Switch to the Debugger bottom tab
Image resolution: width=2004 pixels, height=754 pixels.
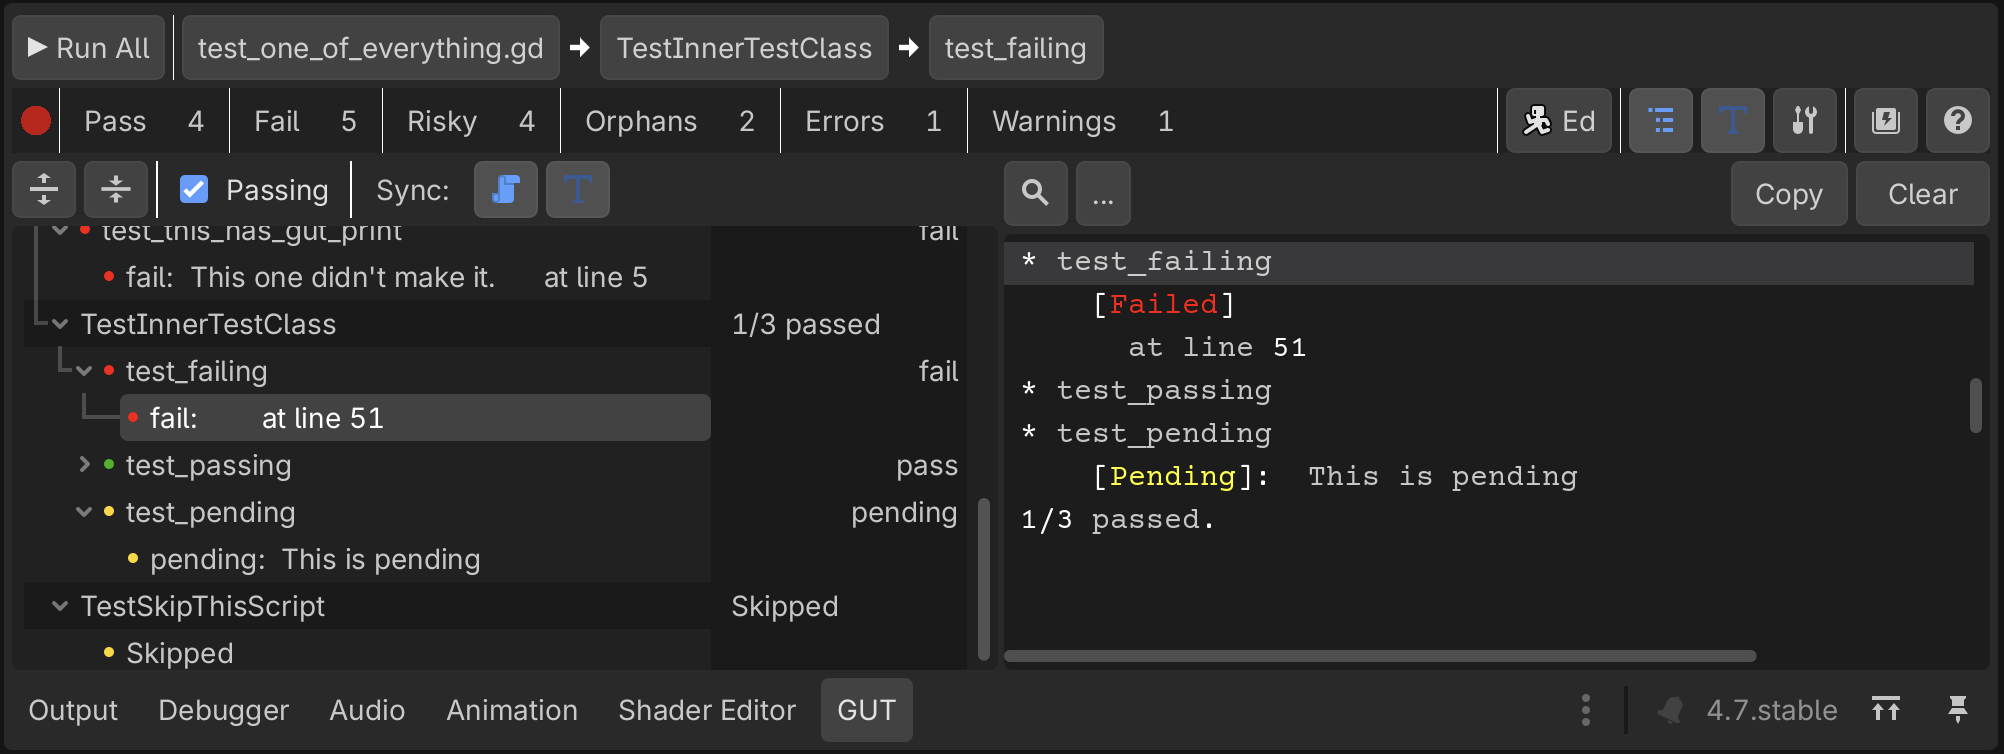pos(223,710)
